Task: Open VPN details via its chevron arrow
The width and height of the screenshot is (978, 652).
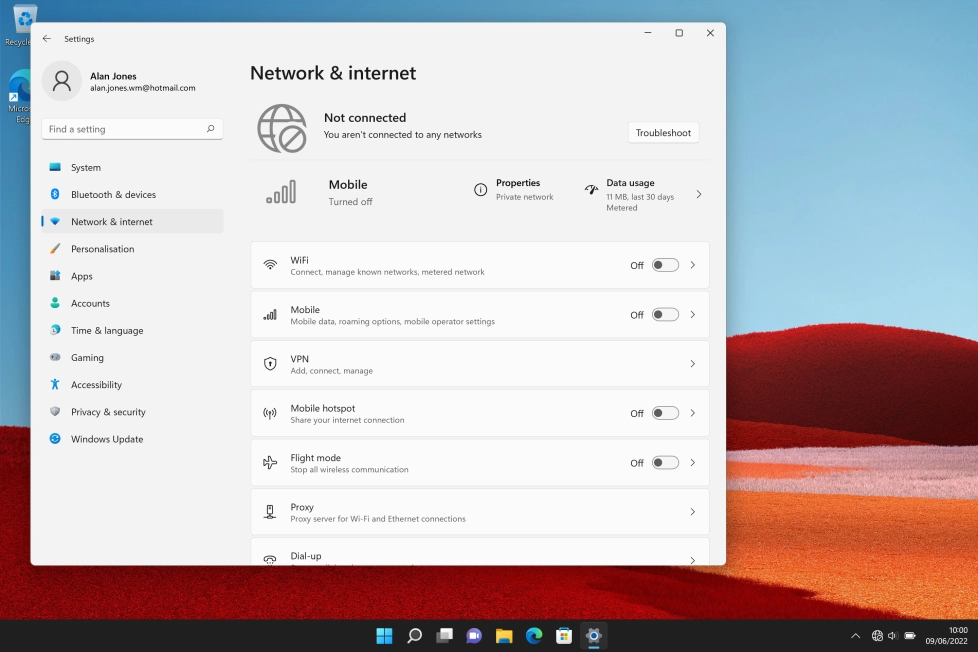Action: (x=692, y=364)
